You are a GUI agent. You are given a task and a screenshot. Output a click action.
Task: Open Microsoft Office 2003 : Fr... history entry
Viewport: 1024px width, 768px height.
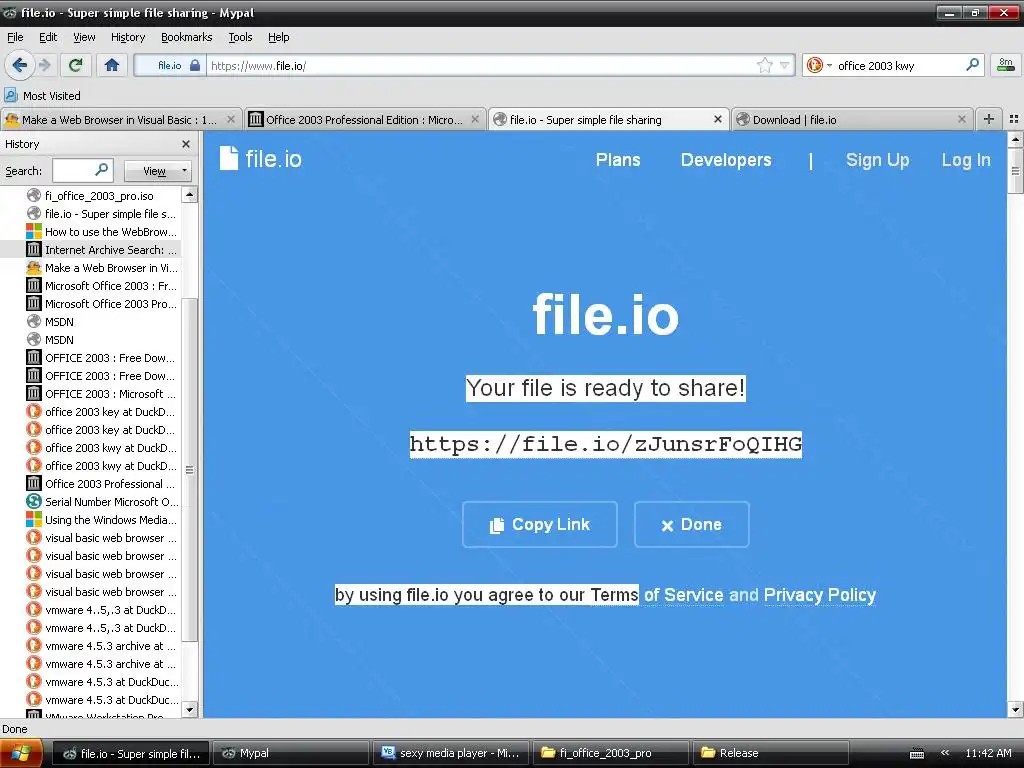tap(90, 286)
